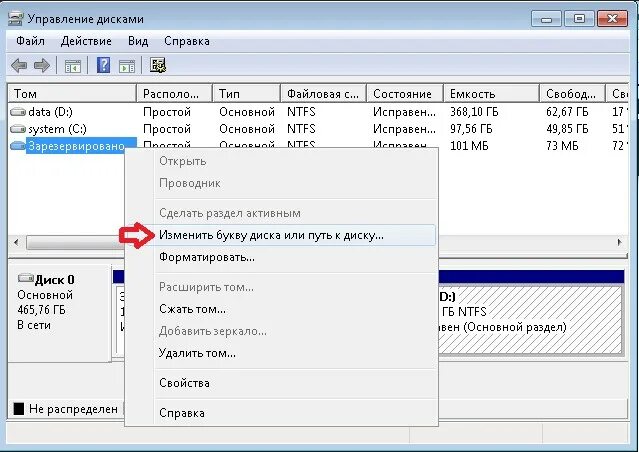639x452 pixels.
Task: Select the system (C:) volume drive icon
Action: (x=18, y=129)
